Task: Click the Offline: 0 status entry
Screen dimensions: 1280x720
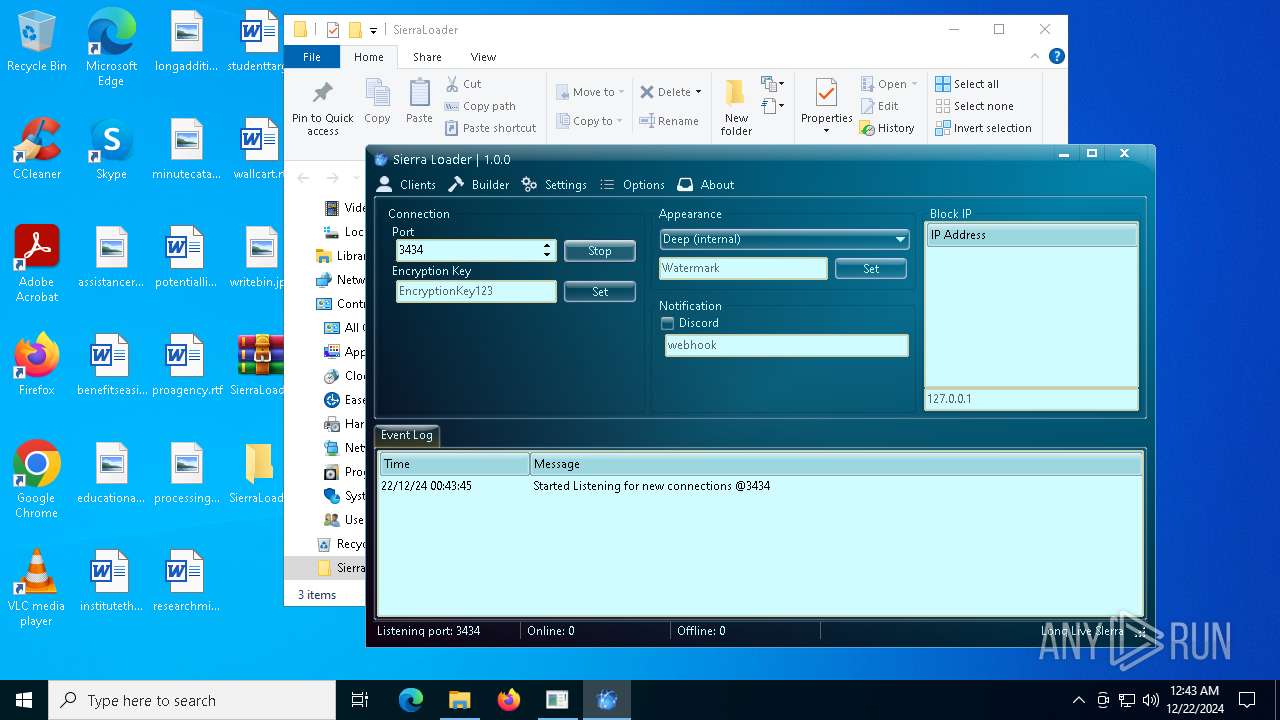Action: pyautogui.click(x=701, y=631)
